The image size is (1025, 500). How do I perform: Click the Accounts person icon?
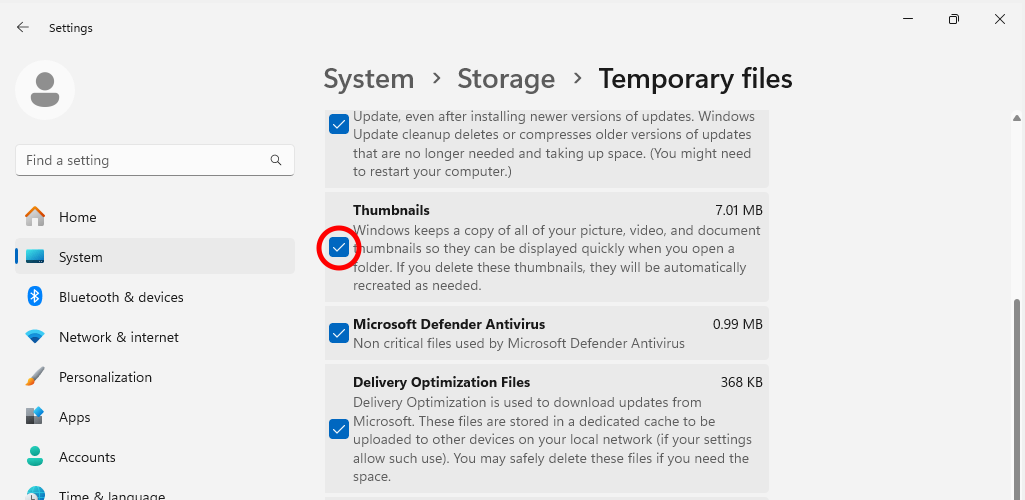[x=35, y=457]
